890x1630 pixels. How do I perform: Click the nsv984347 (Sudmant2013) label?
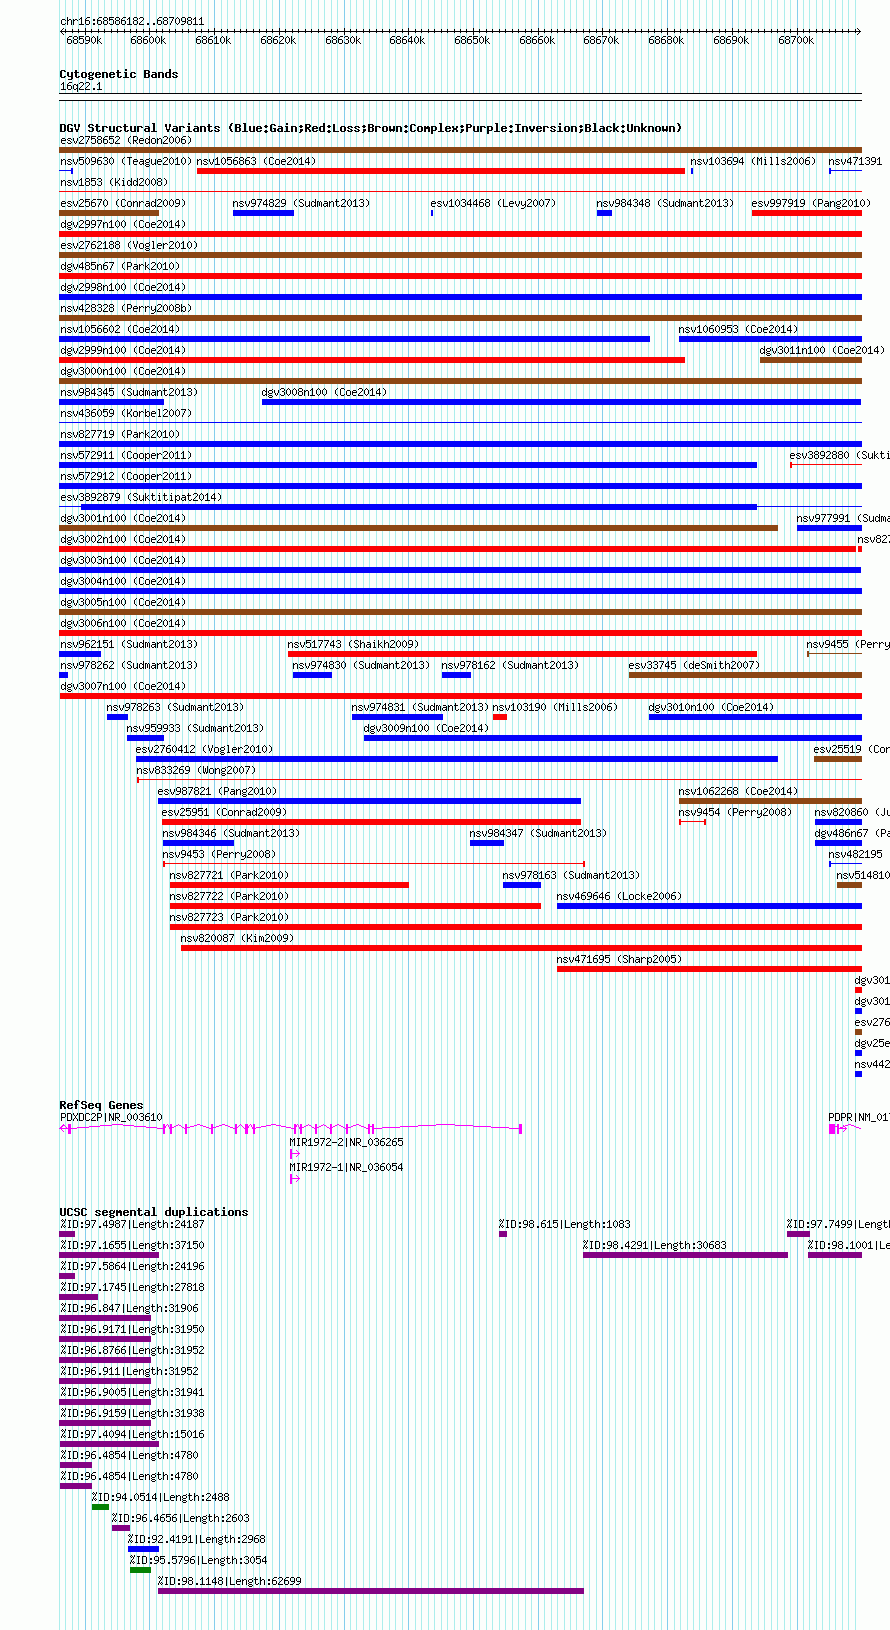[538, 833]
